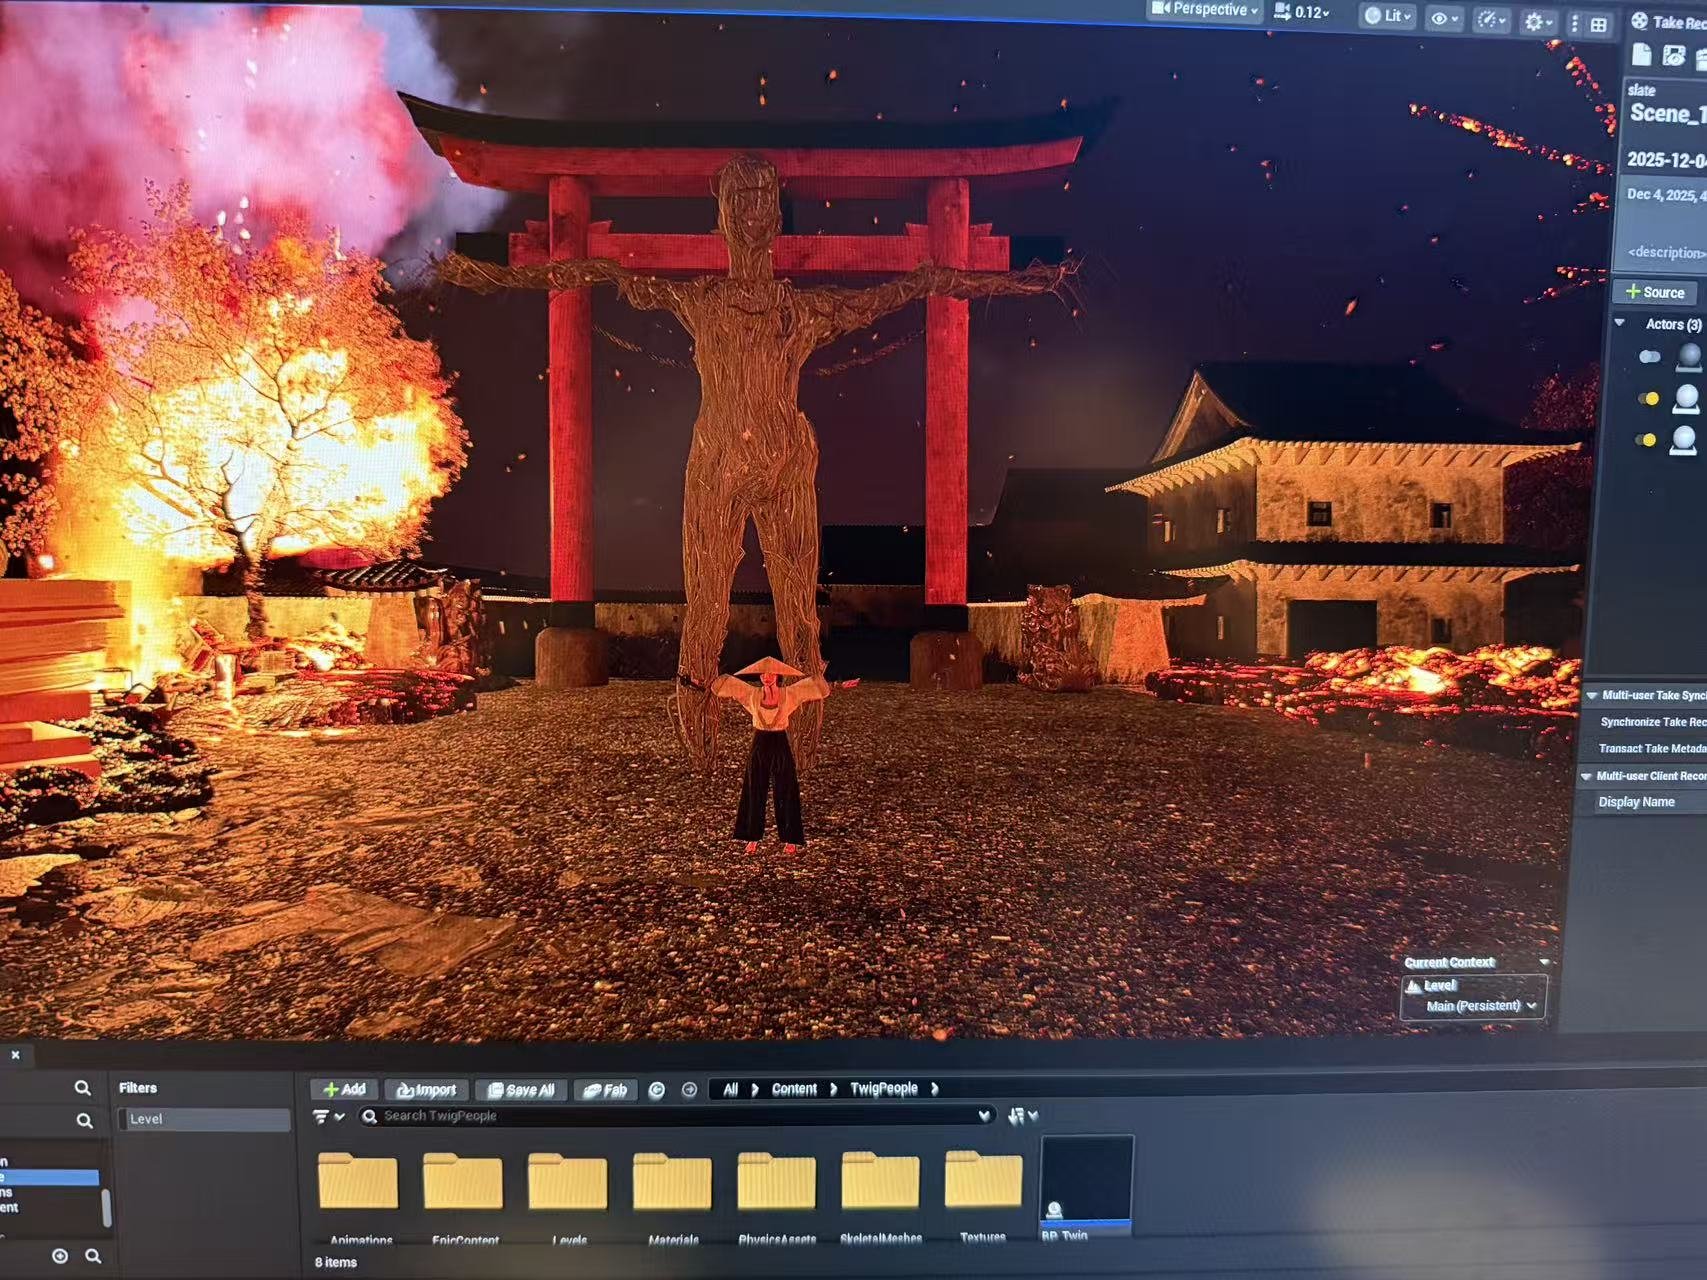1707x1280 pixels.
Task: Click the take description field
Action: 1666,252
